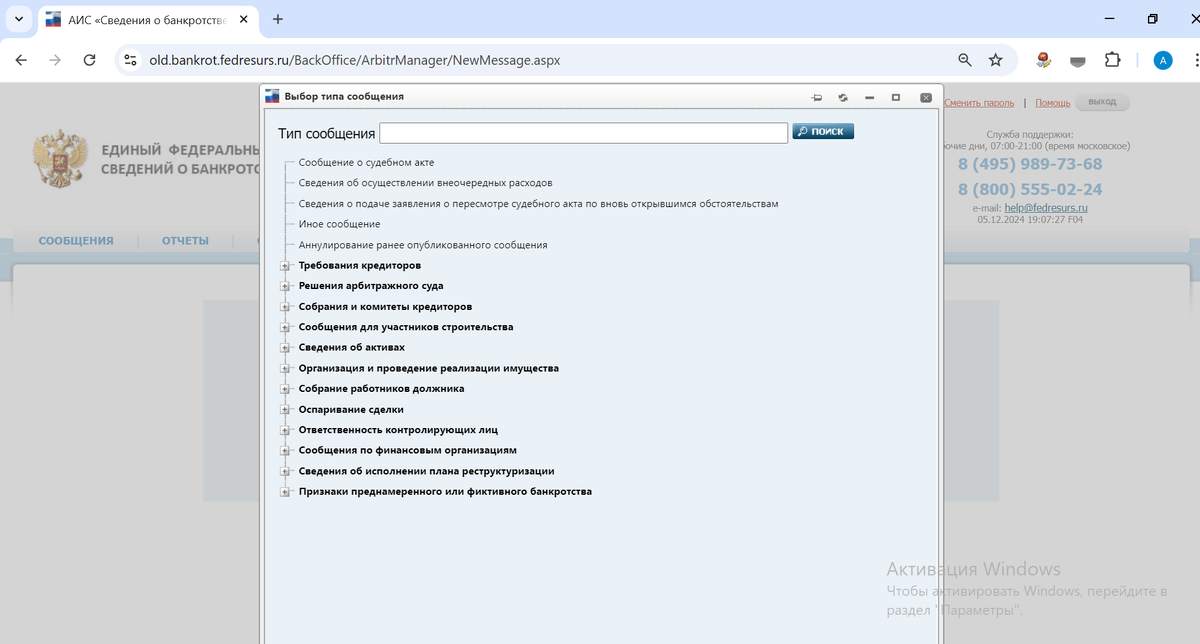Go back with the browser back arrow
Screen dimensions: 1200x644
click(x=22, y=60)
